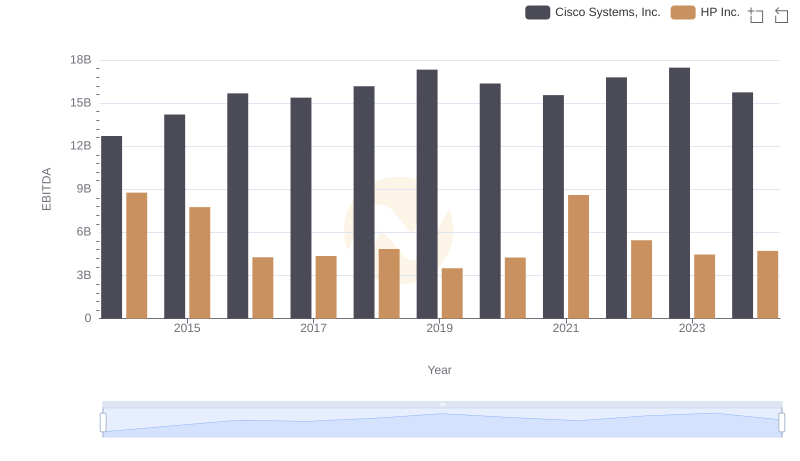Click the data zoom slider top grip

point(442,404)
